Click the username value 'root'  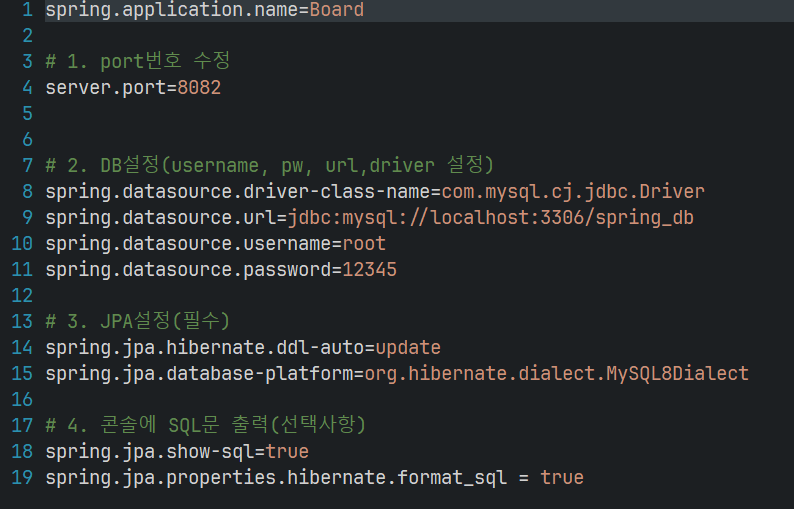tap(364, 244)
